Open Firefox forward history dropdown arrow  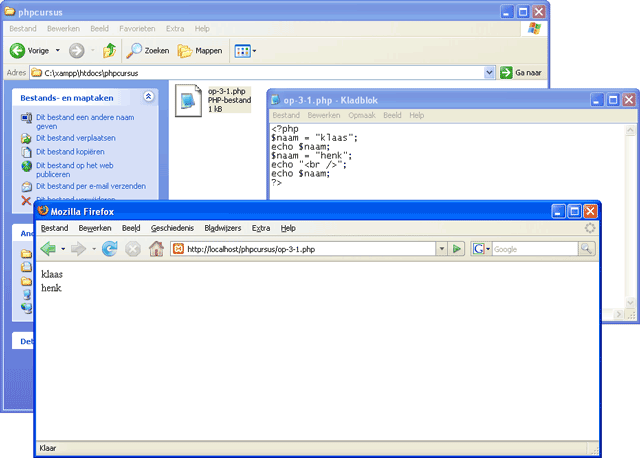(x=94, y=249)
